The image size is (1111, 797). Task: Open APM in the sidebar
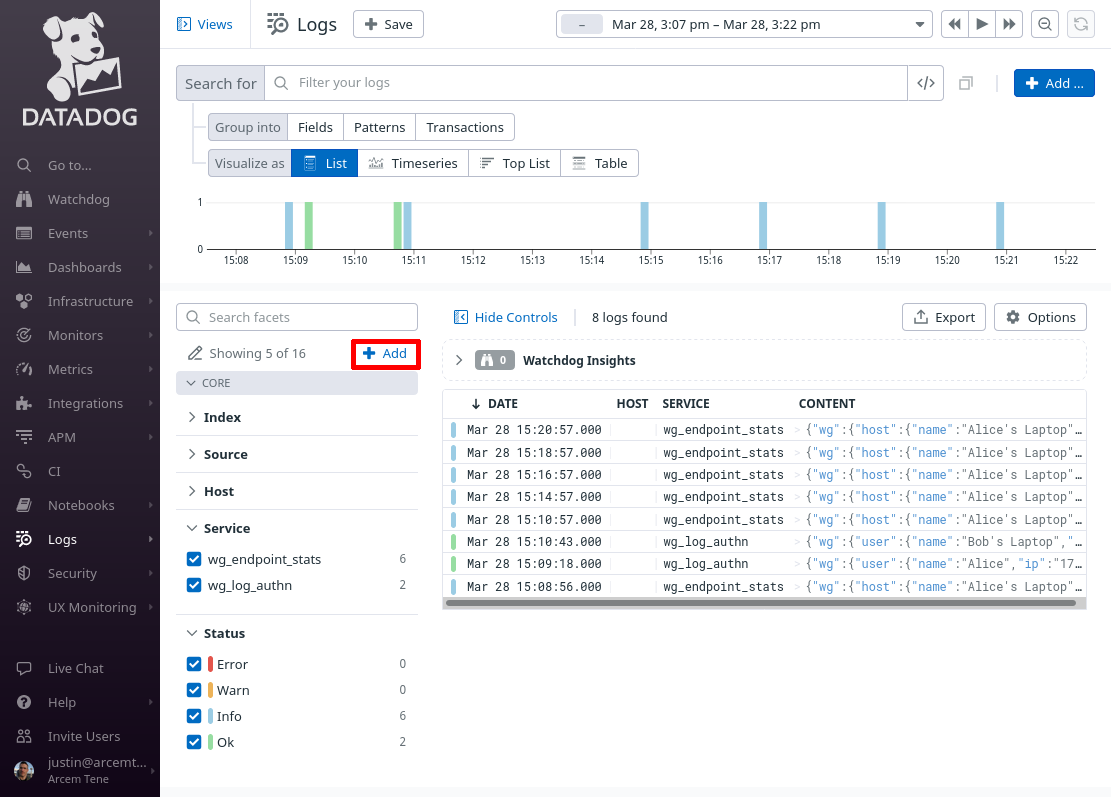62,437
